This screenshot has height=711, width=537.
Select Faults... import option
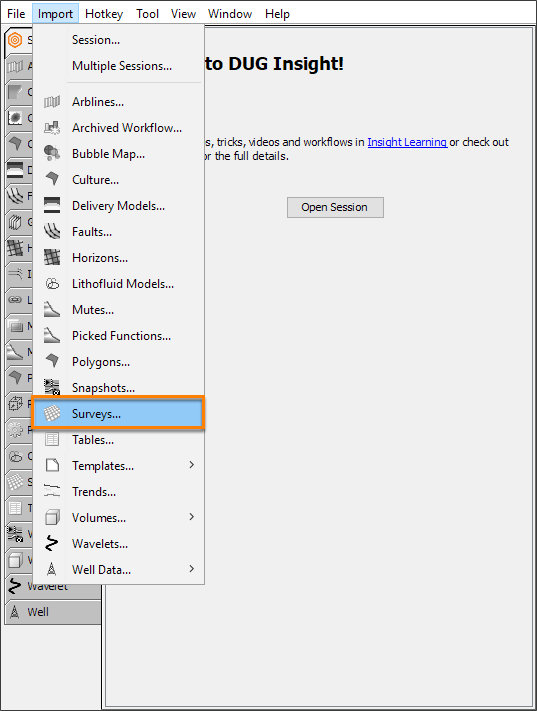[x=118, y=232]
